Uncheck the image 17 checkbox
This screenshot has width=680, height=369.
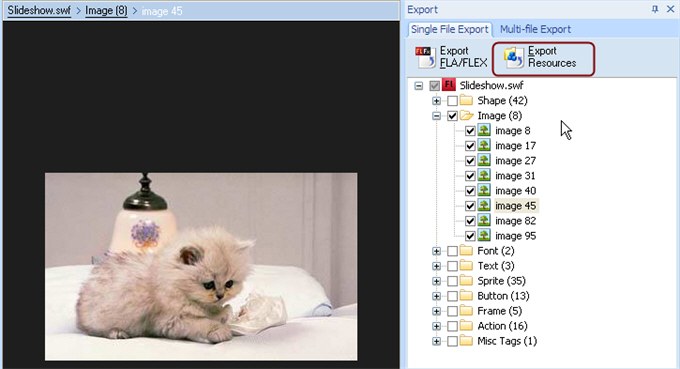coord(470,146)
